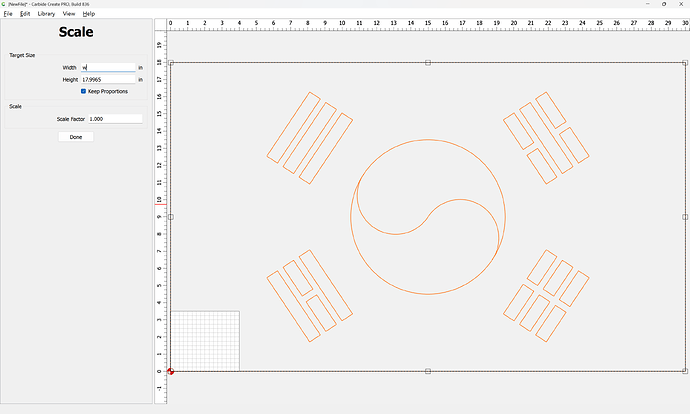
Task: Click the Width input field
Action: click(x=107, y=67)
